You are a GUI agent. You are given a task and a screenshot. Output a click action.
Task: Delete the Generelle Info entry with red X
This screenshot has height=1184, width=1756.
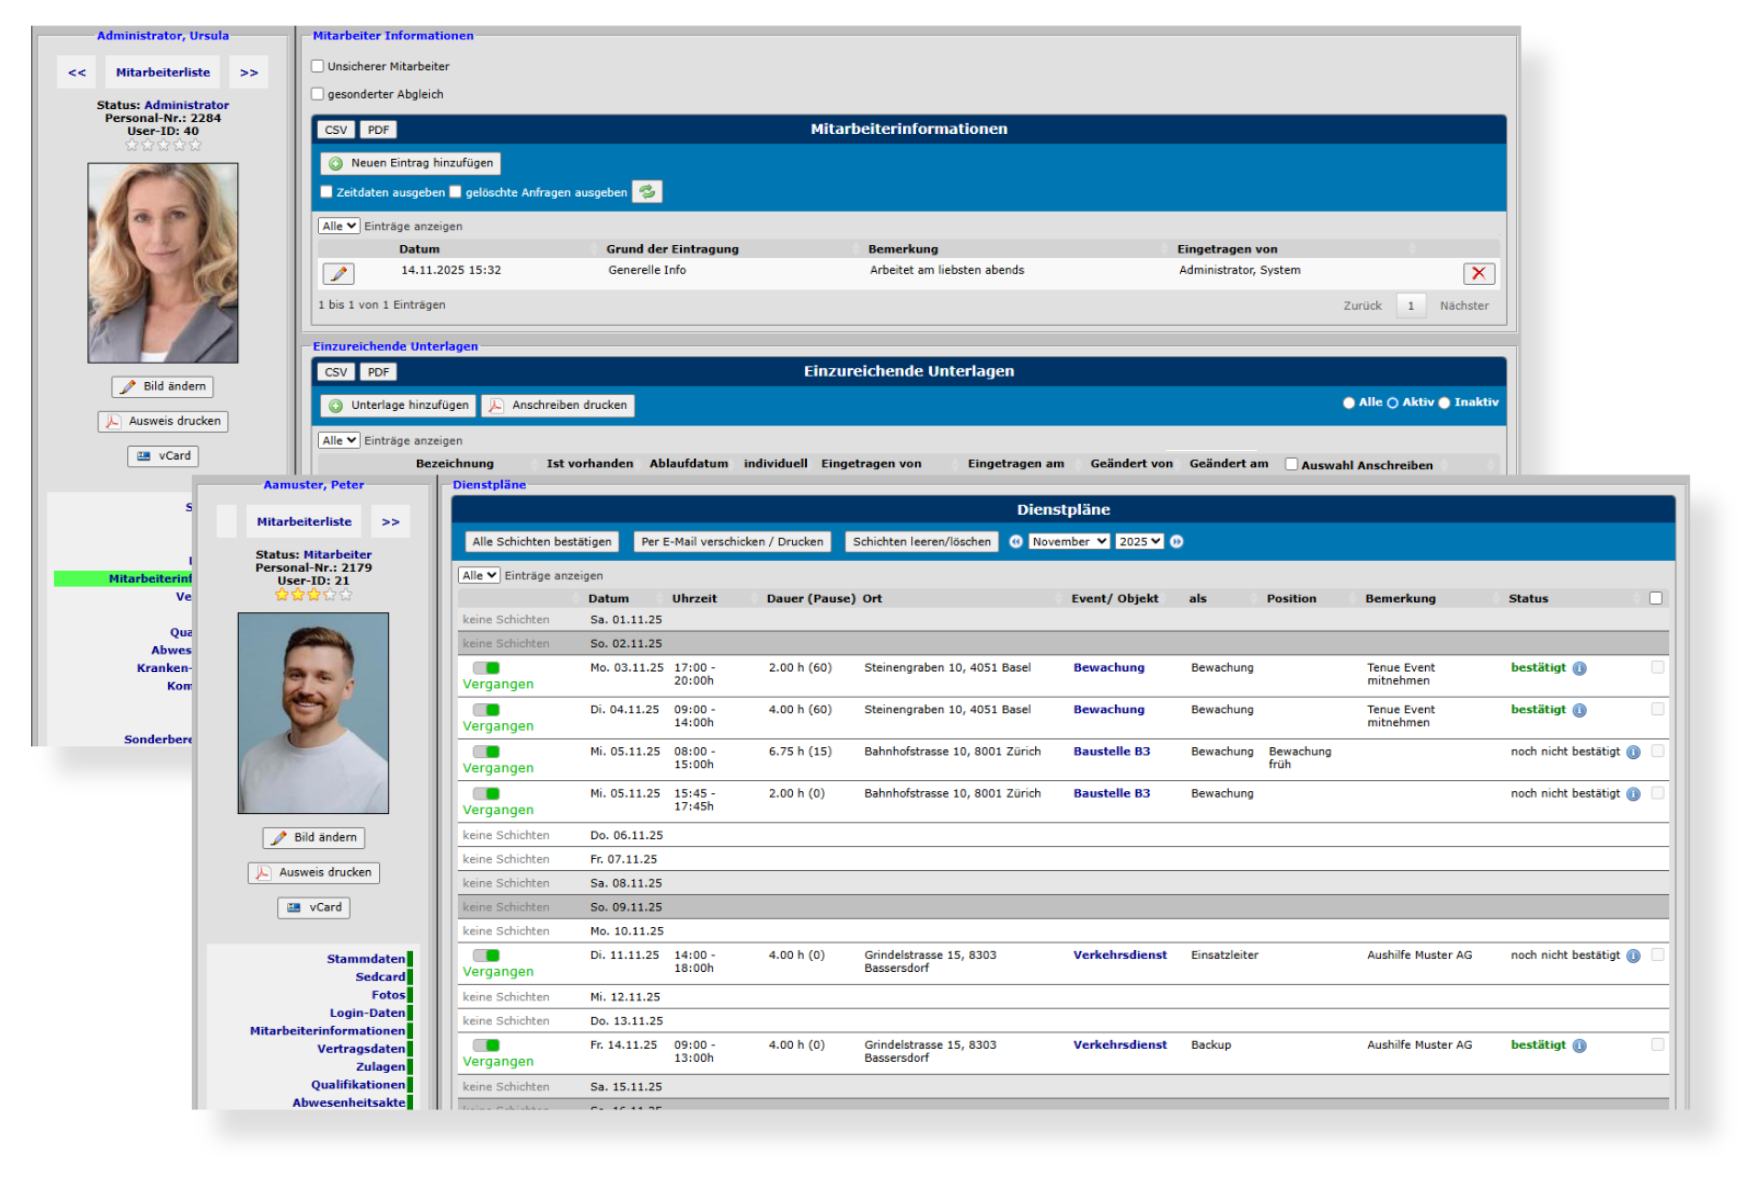[1478, 273]
